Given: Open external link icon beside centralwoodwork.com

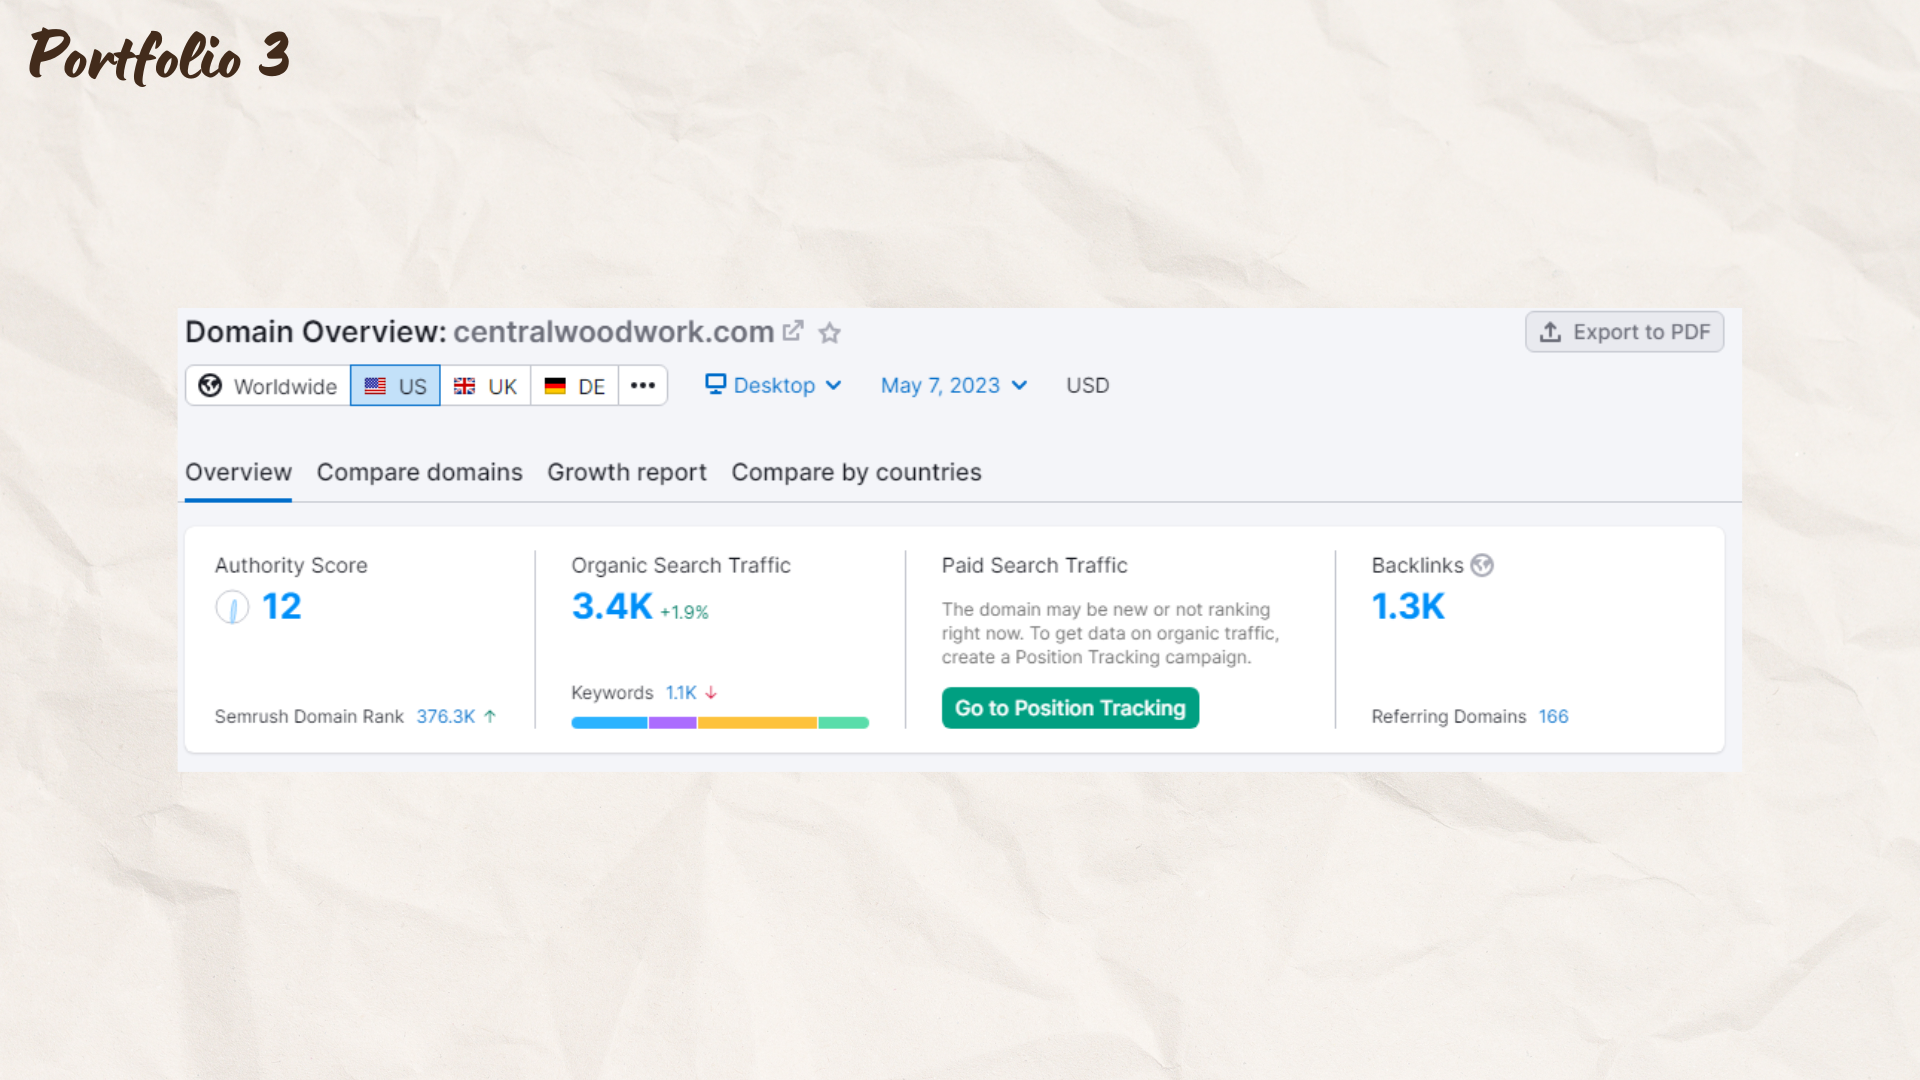Looking at the screenshot, I should [793, 331].
